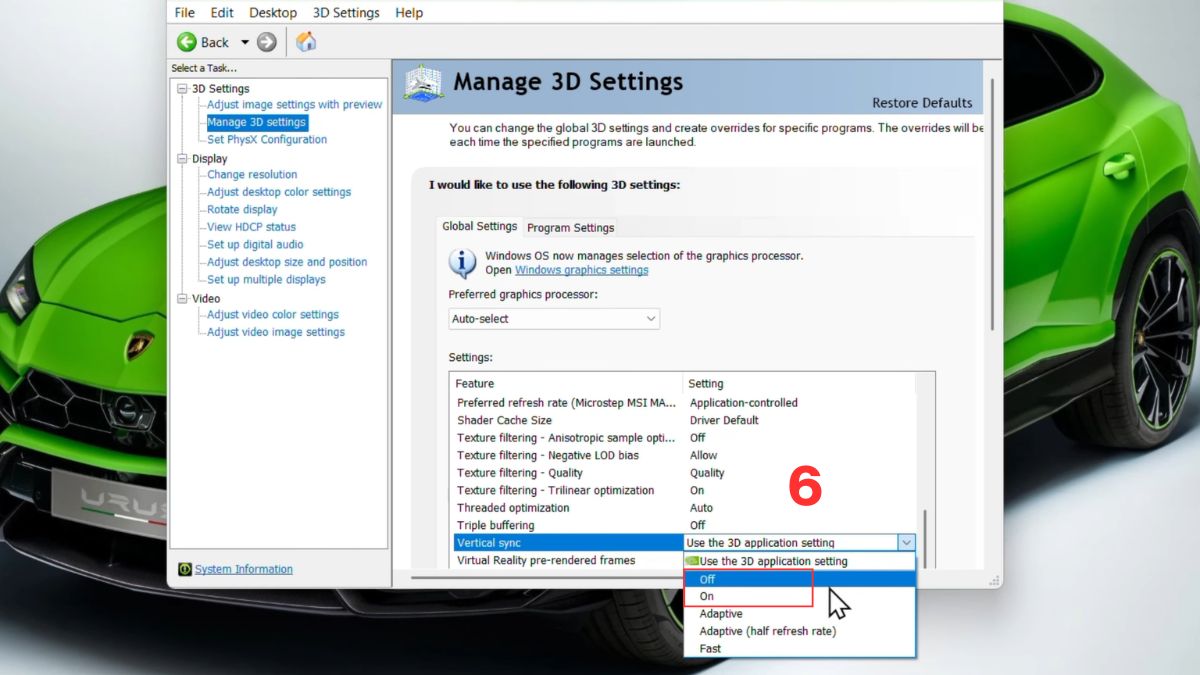Collapse the Video section in the task tree

[182, 297]
